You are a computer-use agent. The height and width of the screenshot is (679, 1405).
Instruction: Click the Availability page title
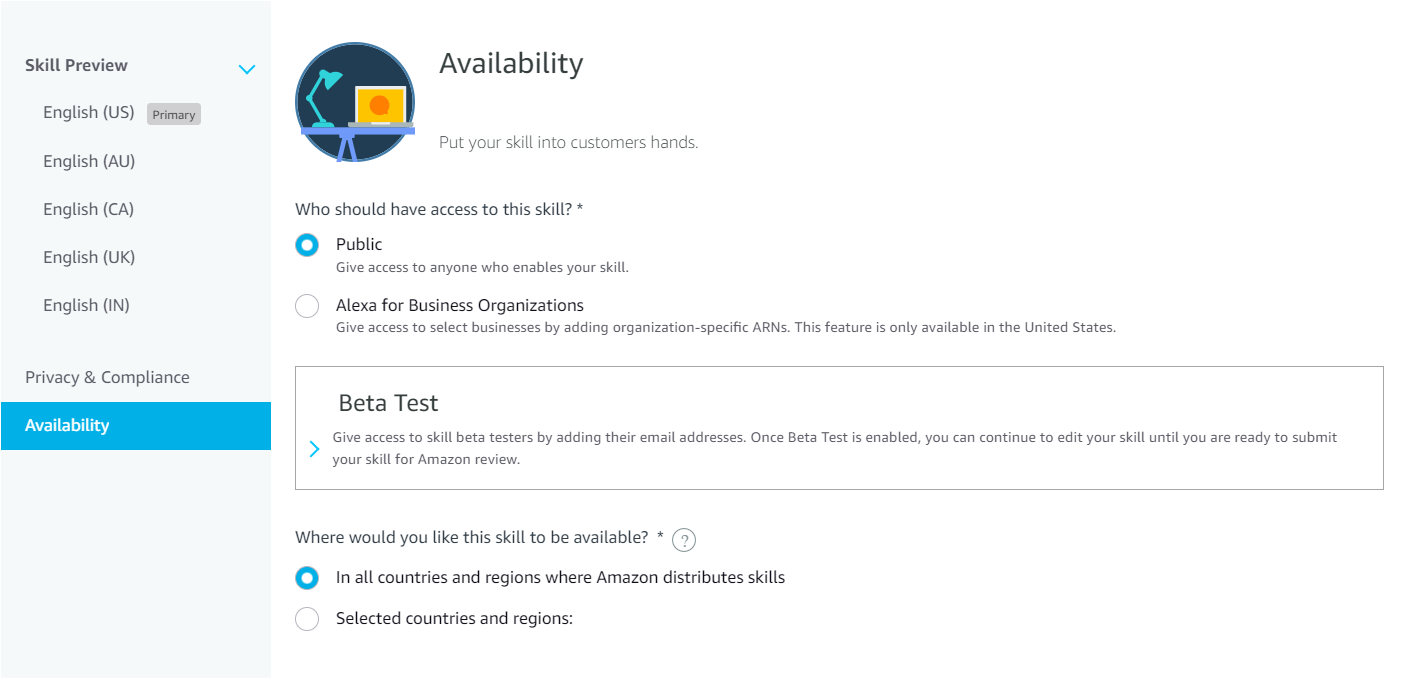tap(511, 63)
